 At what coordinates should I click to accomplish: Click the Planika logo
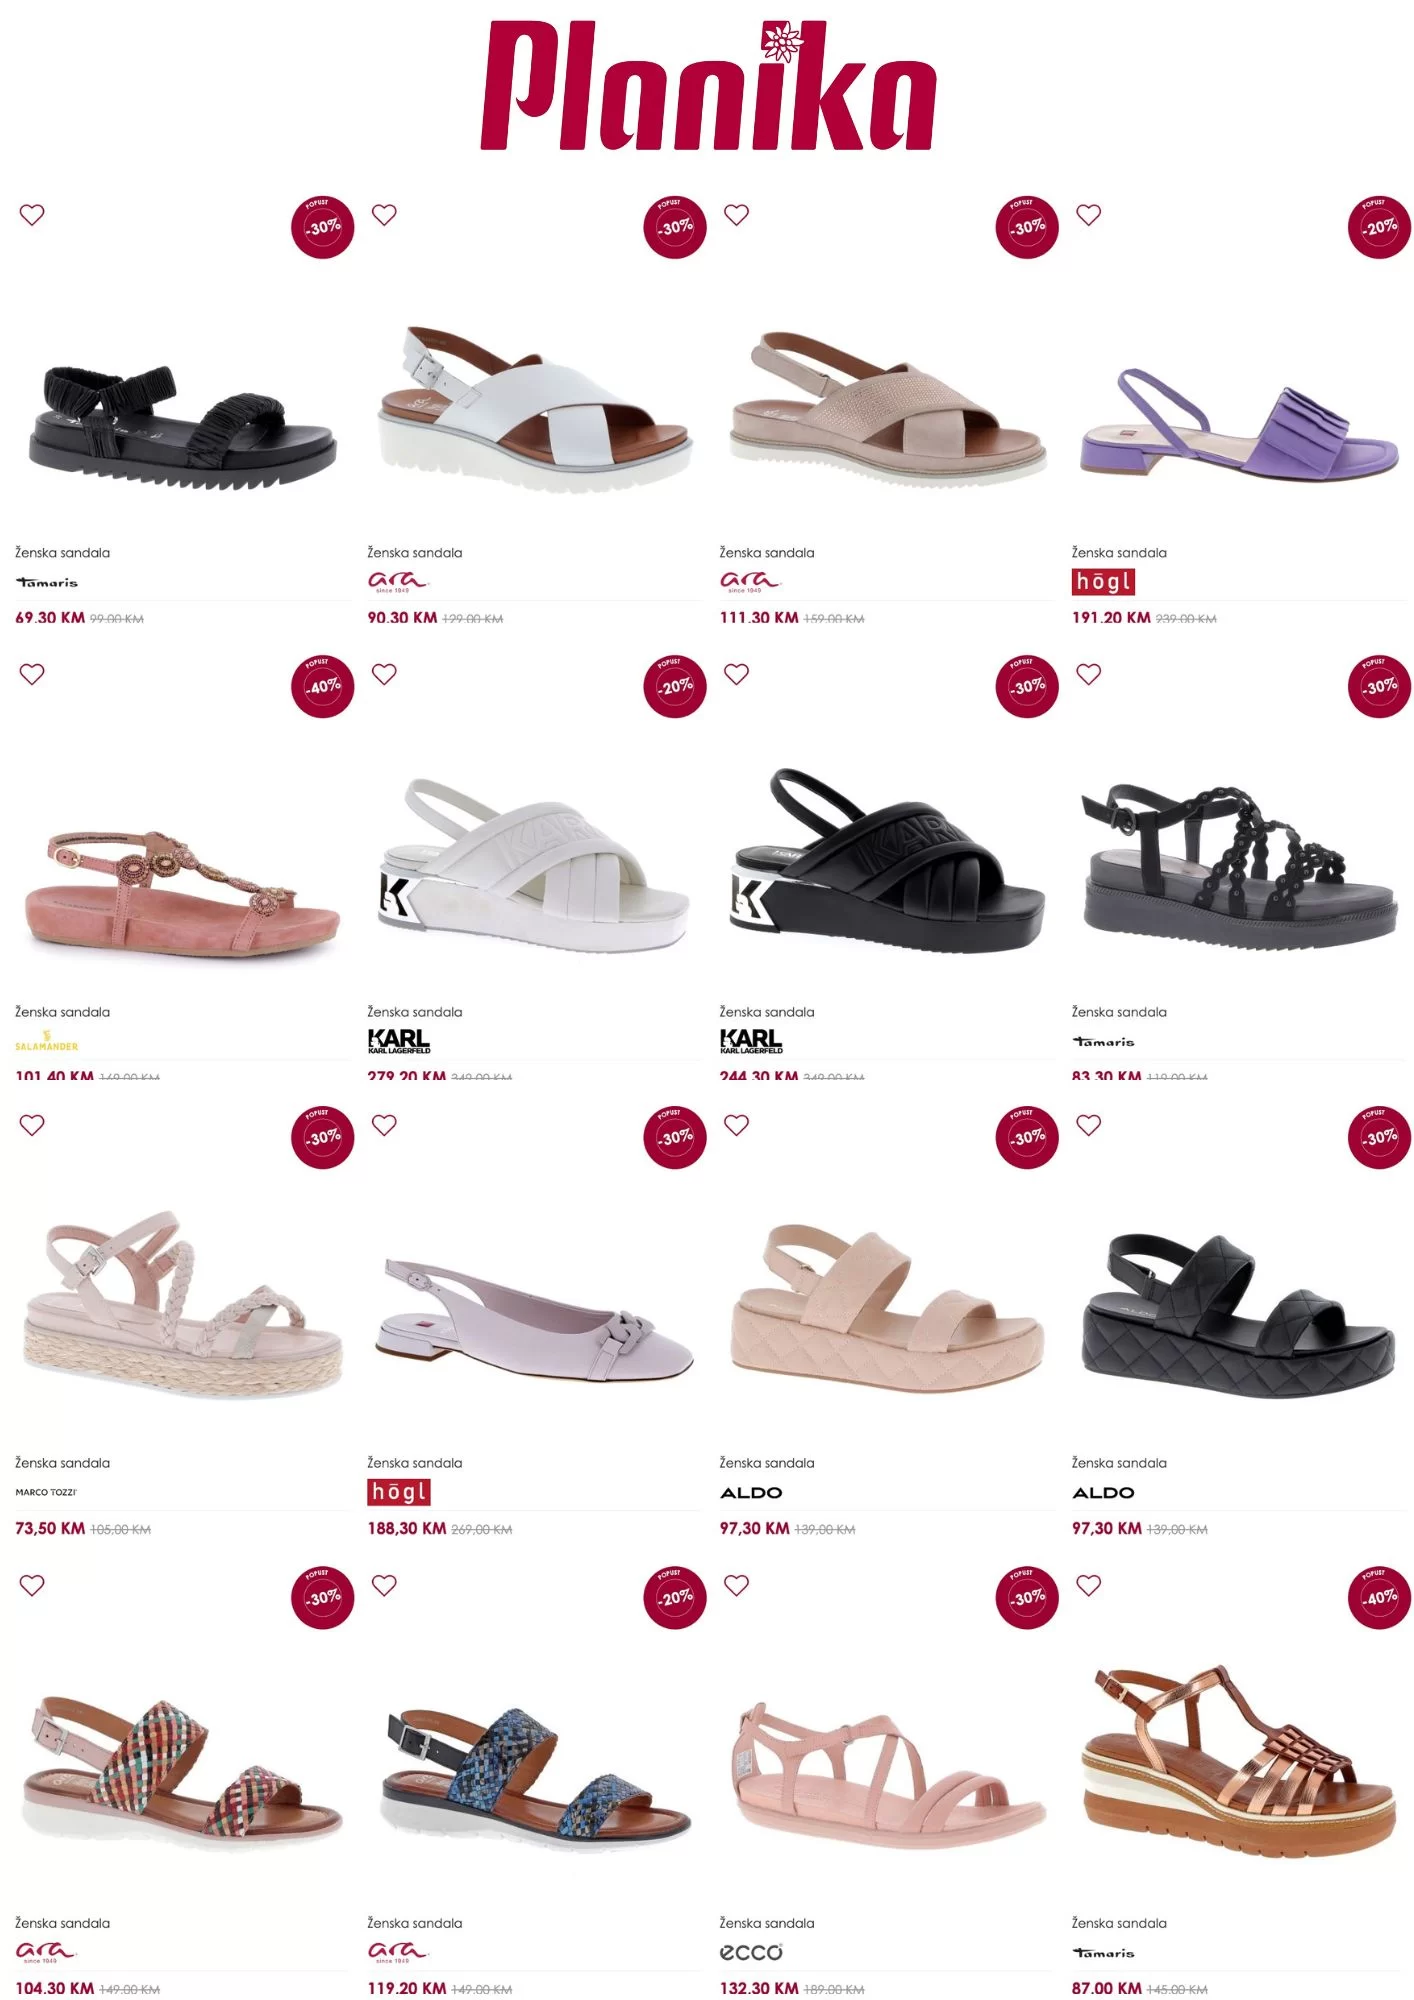(707, 86)
